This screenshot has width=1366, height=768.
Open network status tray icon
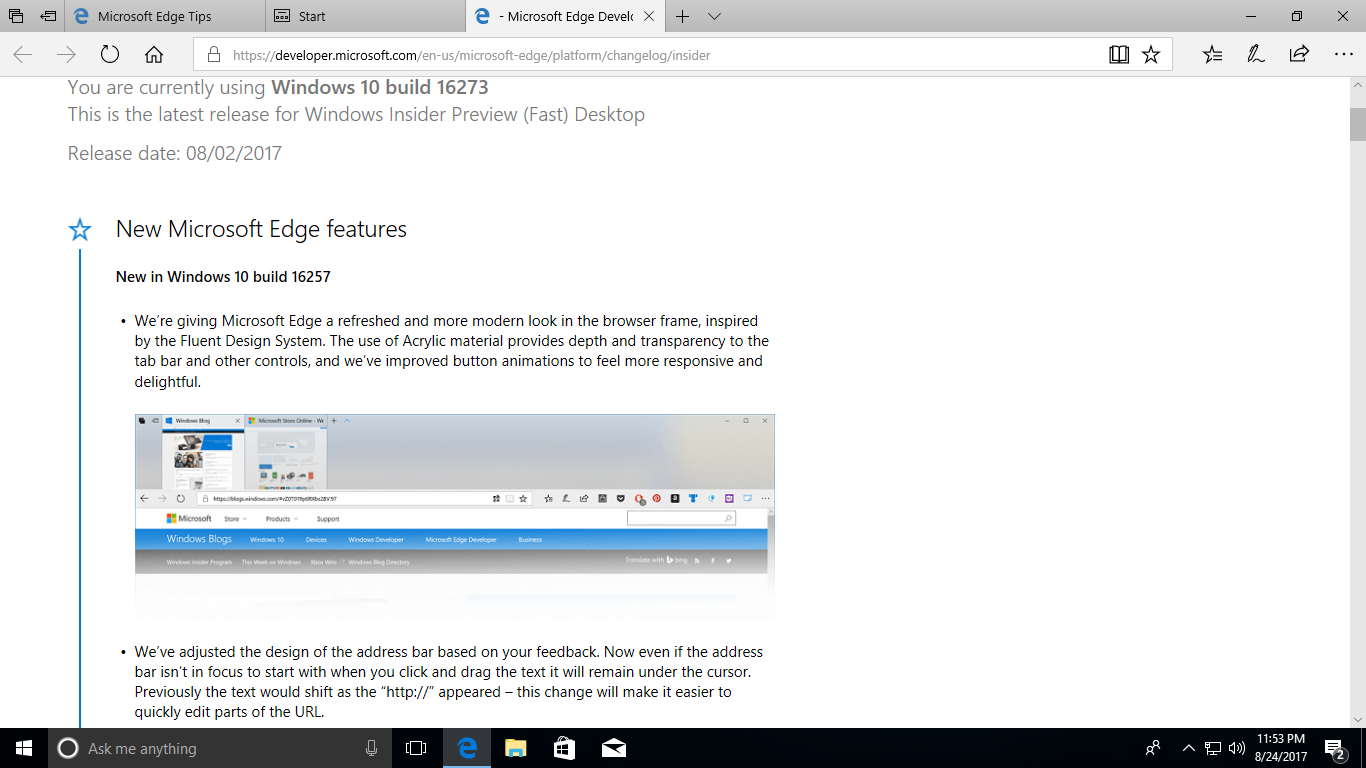(1213, 748)
